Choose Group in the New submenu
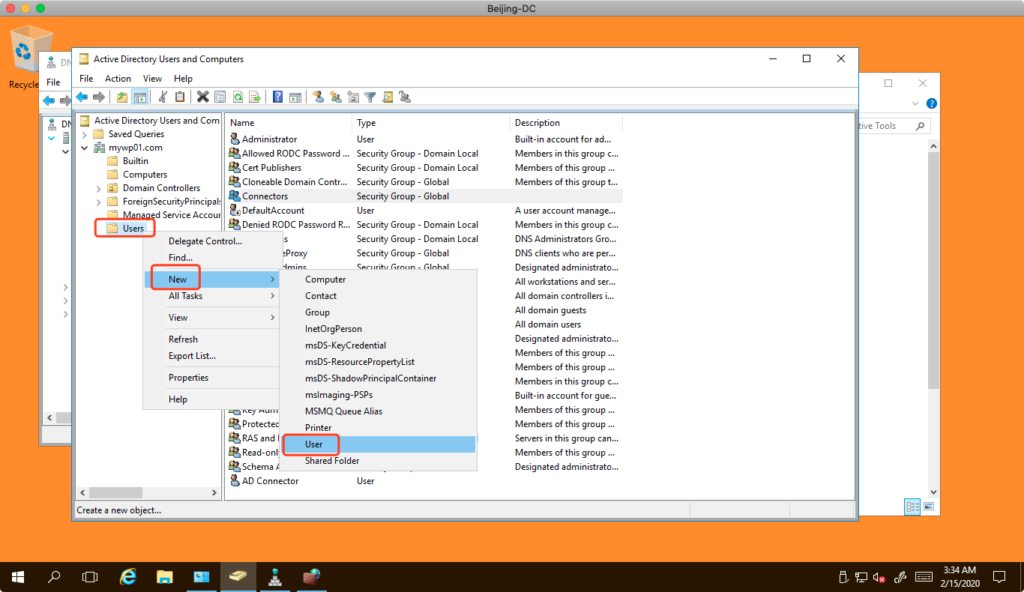The height and width of the screenshot is (592, 1024). [317, 312]
